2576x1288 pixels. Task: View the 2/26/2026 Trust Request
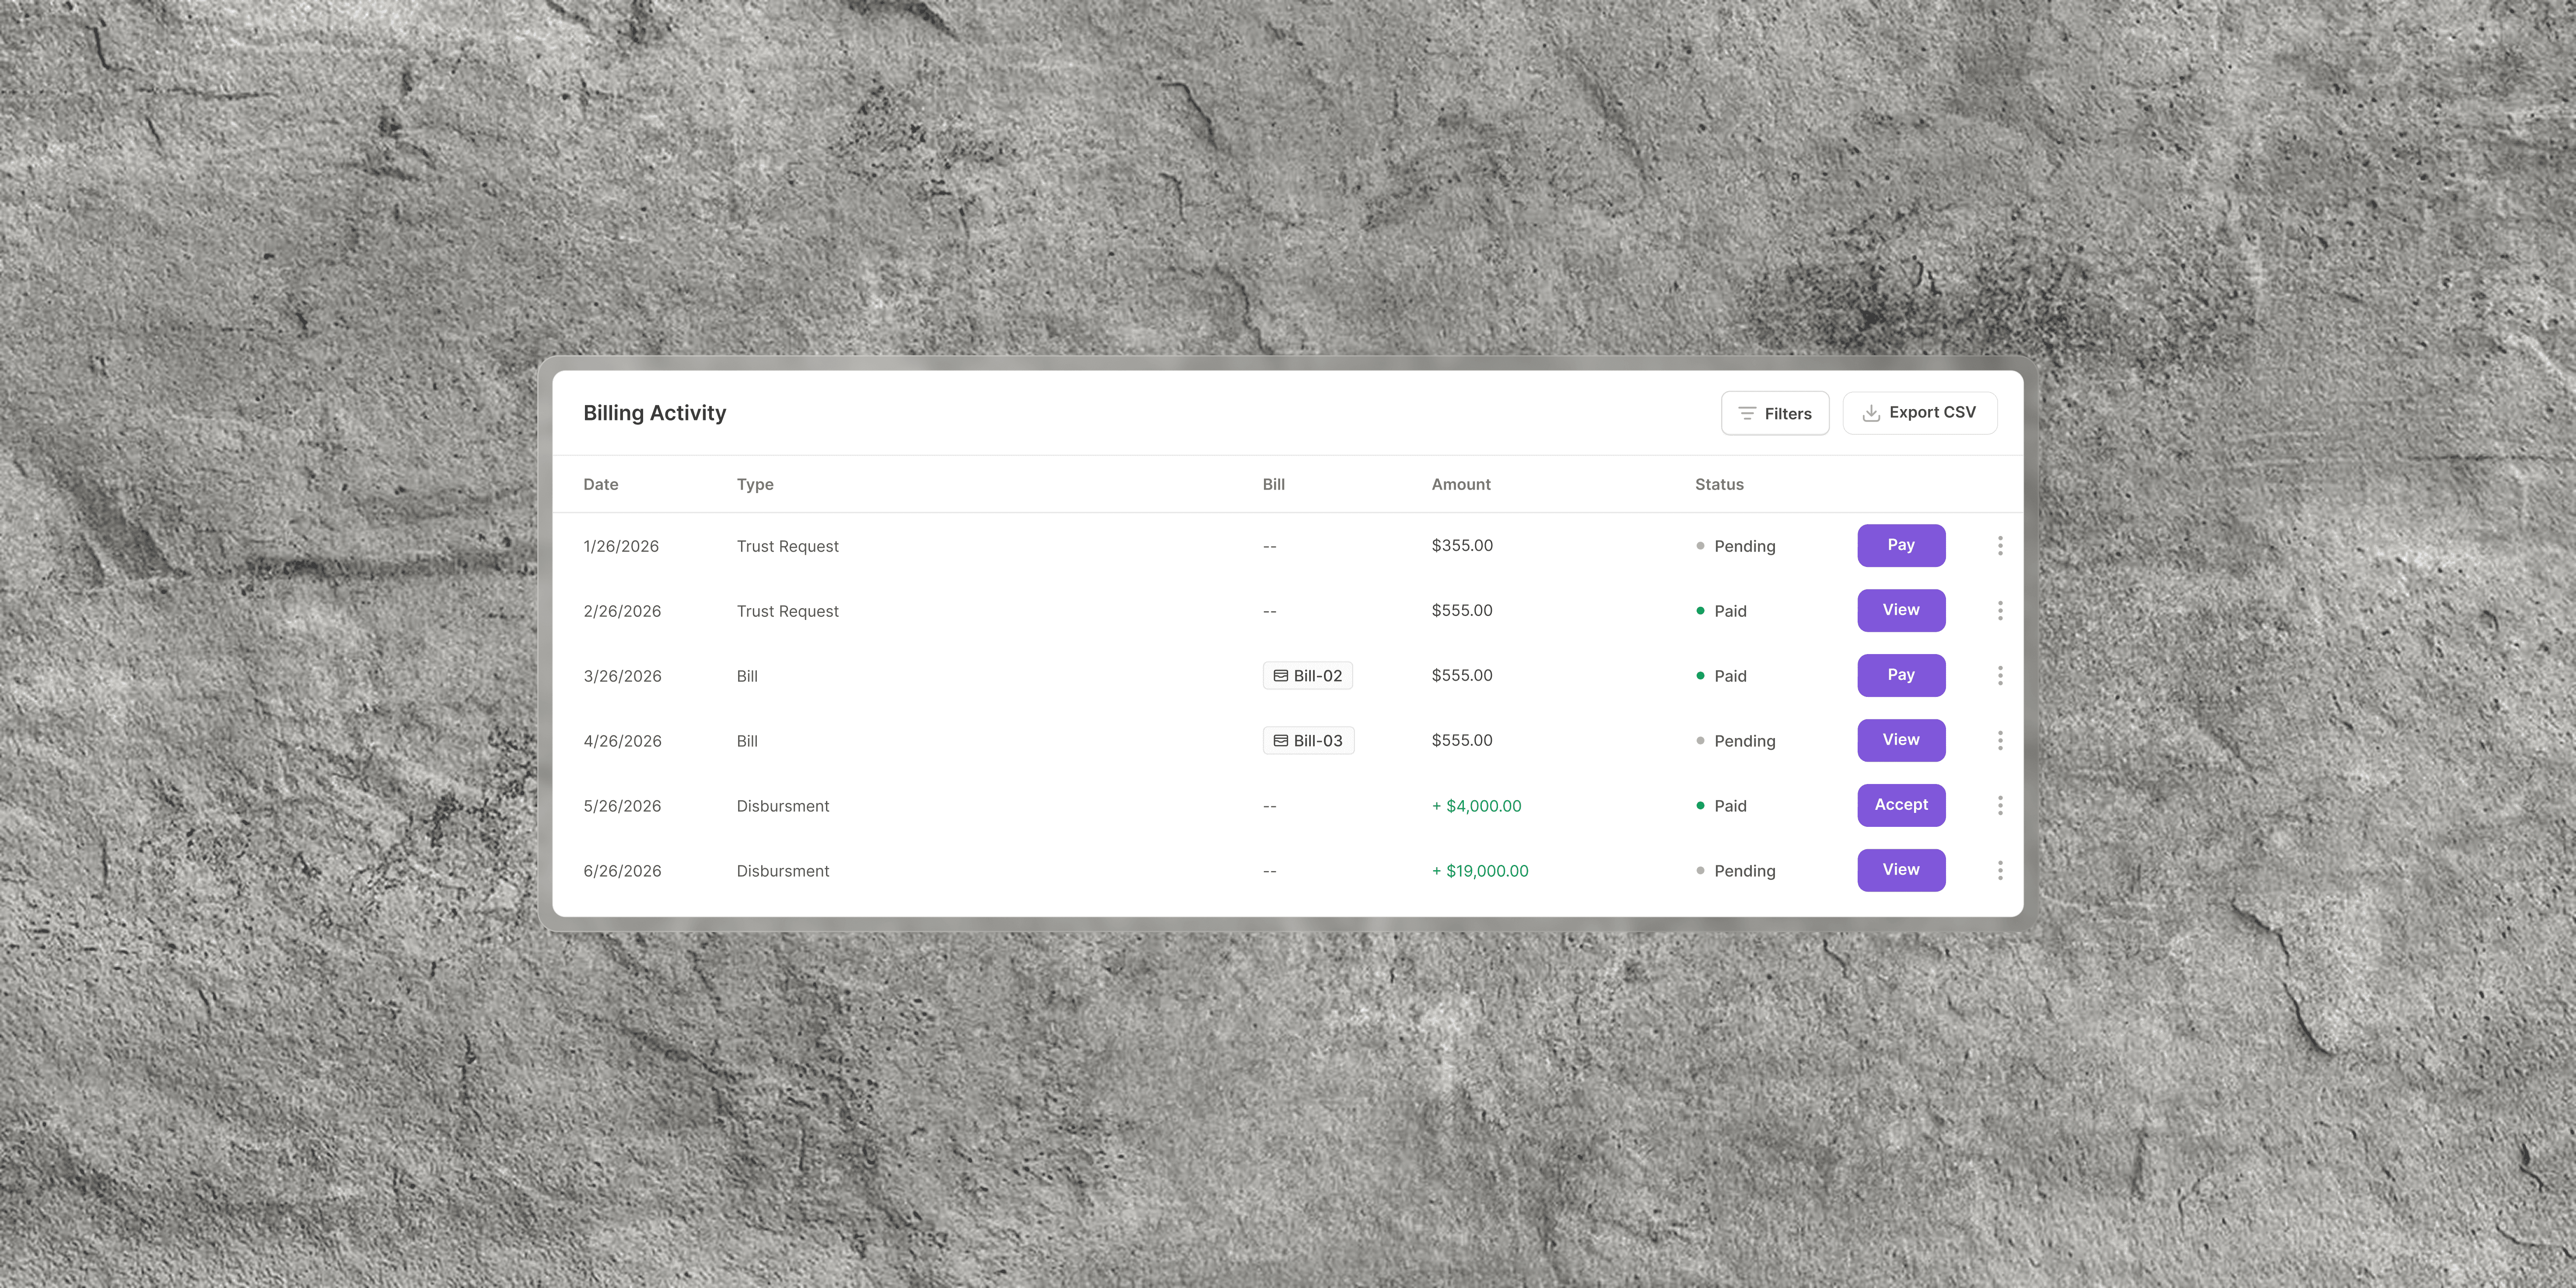1901,610
